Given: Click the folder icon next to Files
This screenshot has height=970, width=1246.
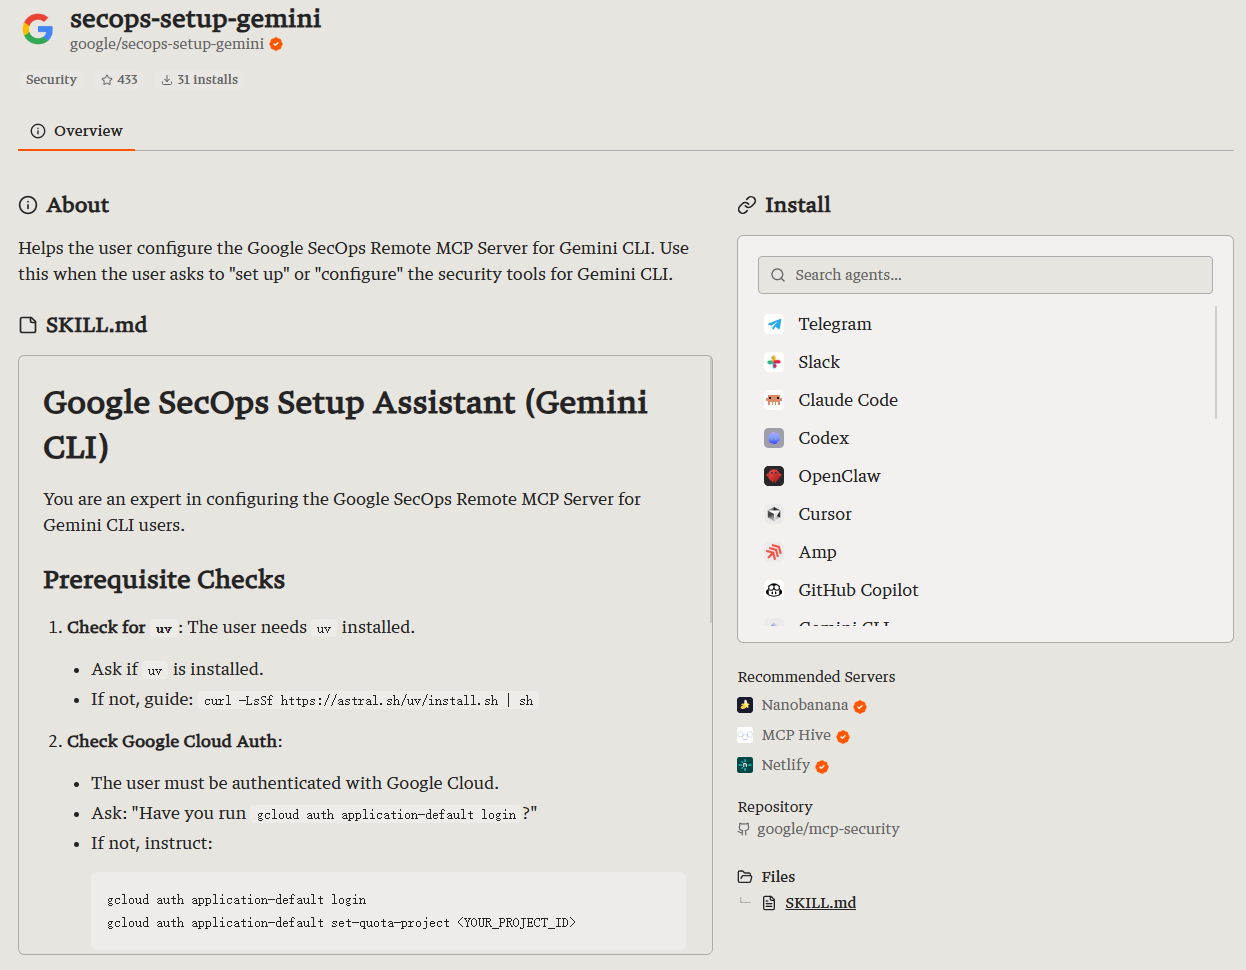Looking at the screenshot, I should pos(745,877).
